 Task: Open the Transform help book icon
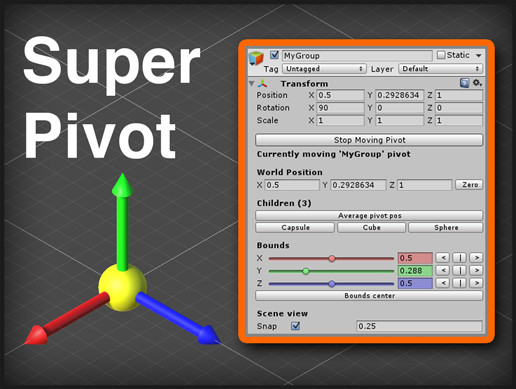pyautogui.click(x=464, y=83)
